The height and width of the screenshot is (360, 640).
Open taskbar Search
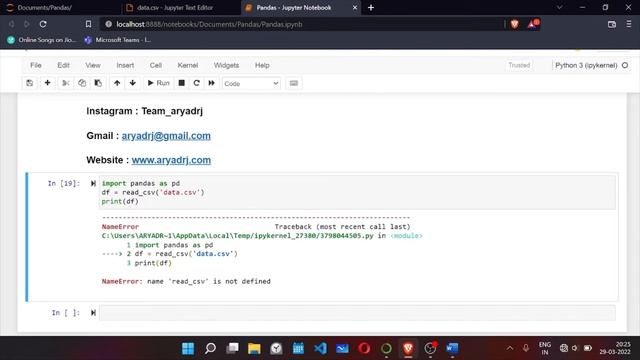tap(210, 348)
